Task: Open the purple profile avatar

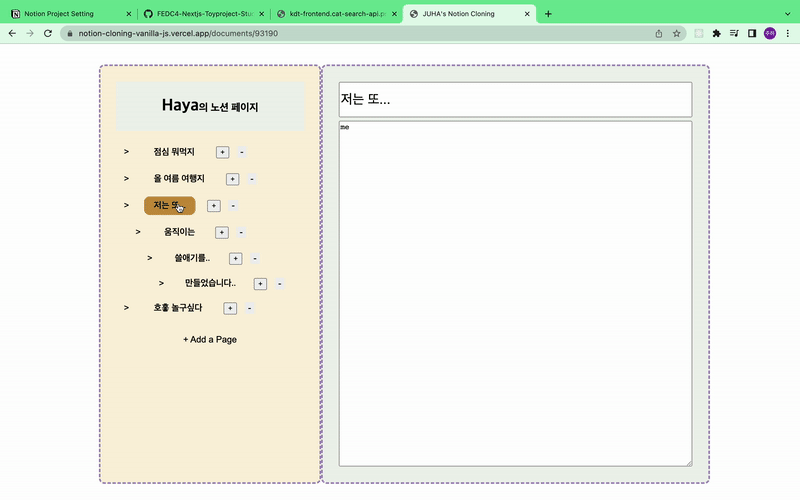Action: [770, 34]
